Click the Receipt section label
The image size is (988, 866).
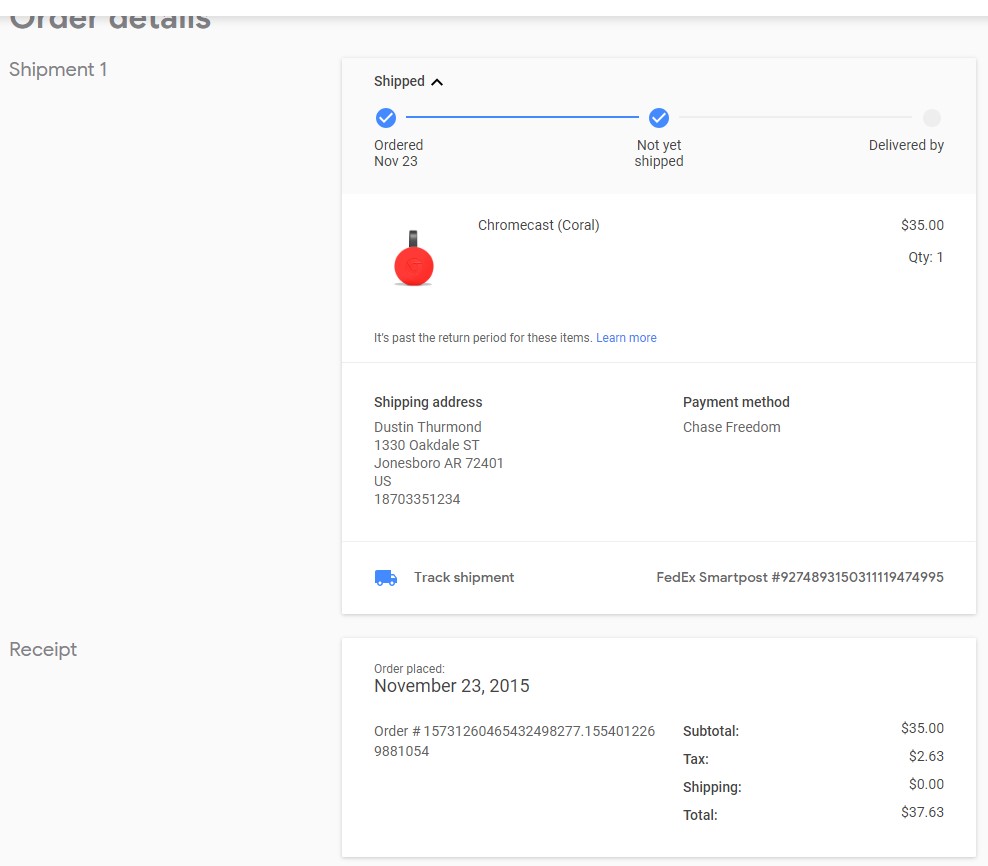pyautogui.click(x=43, y=650)
